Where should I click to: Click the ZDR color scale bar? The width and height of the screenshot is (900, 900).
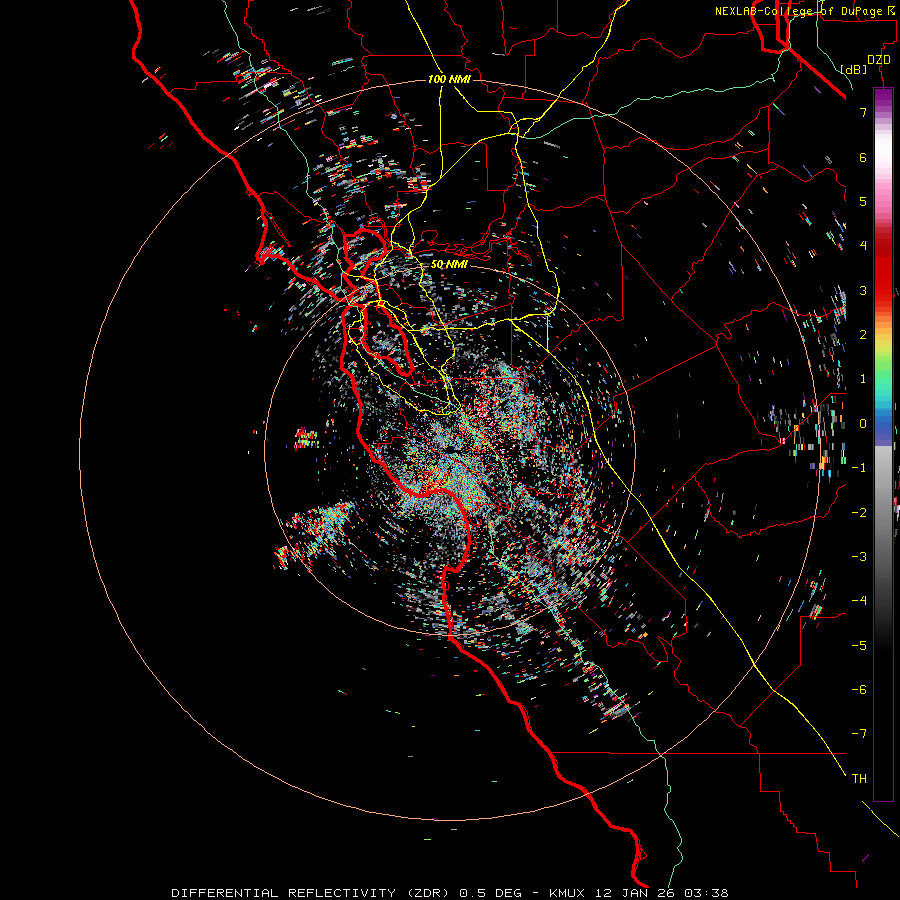click(883, 444)
